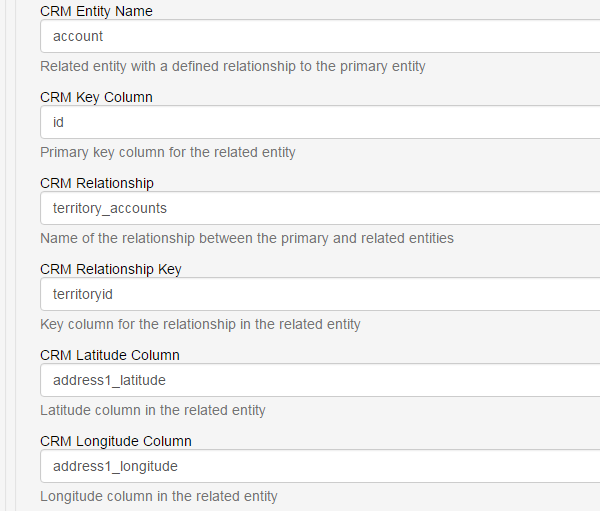Click the "Longitude column in the related entity" hint

tap(159, 497)
